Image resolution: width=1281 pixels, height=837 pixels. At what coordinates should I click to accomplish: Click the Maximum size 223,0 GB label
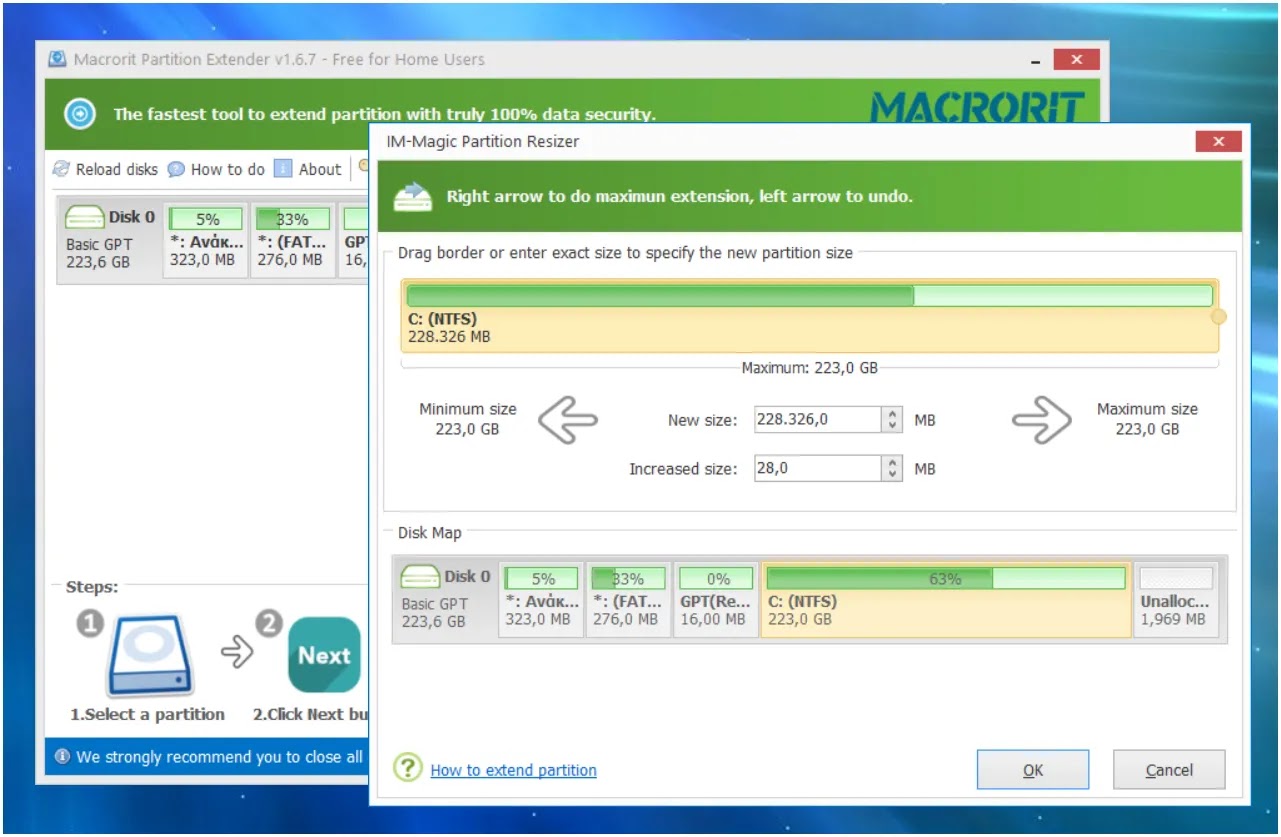click(x=1147, y=419)
